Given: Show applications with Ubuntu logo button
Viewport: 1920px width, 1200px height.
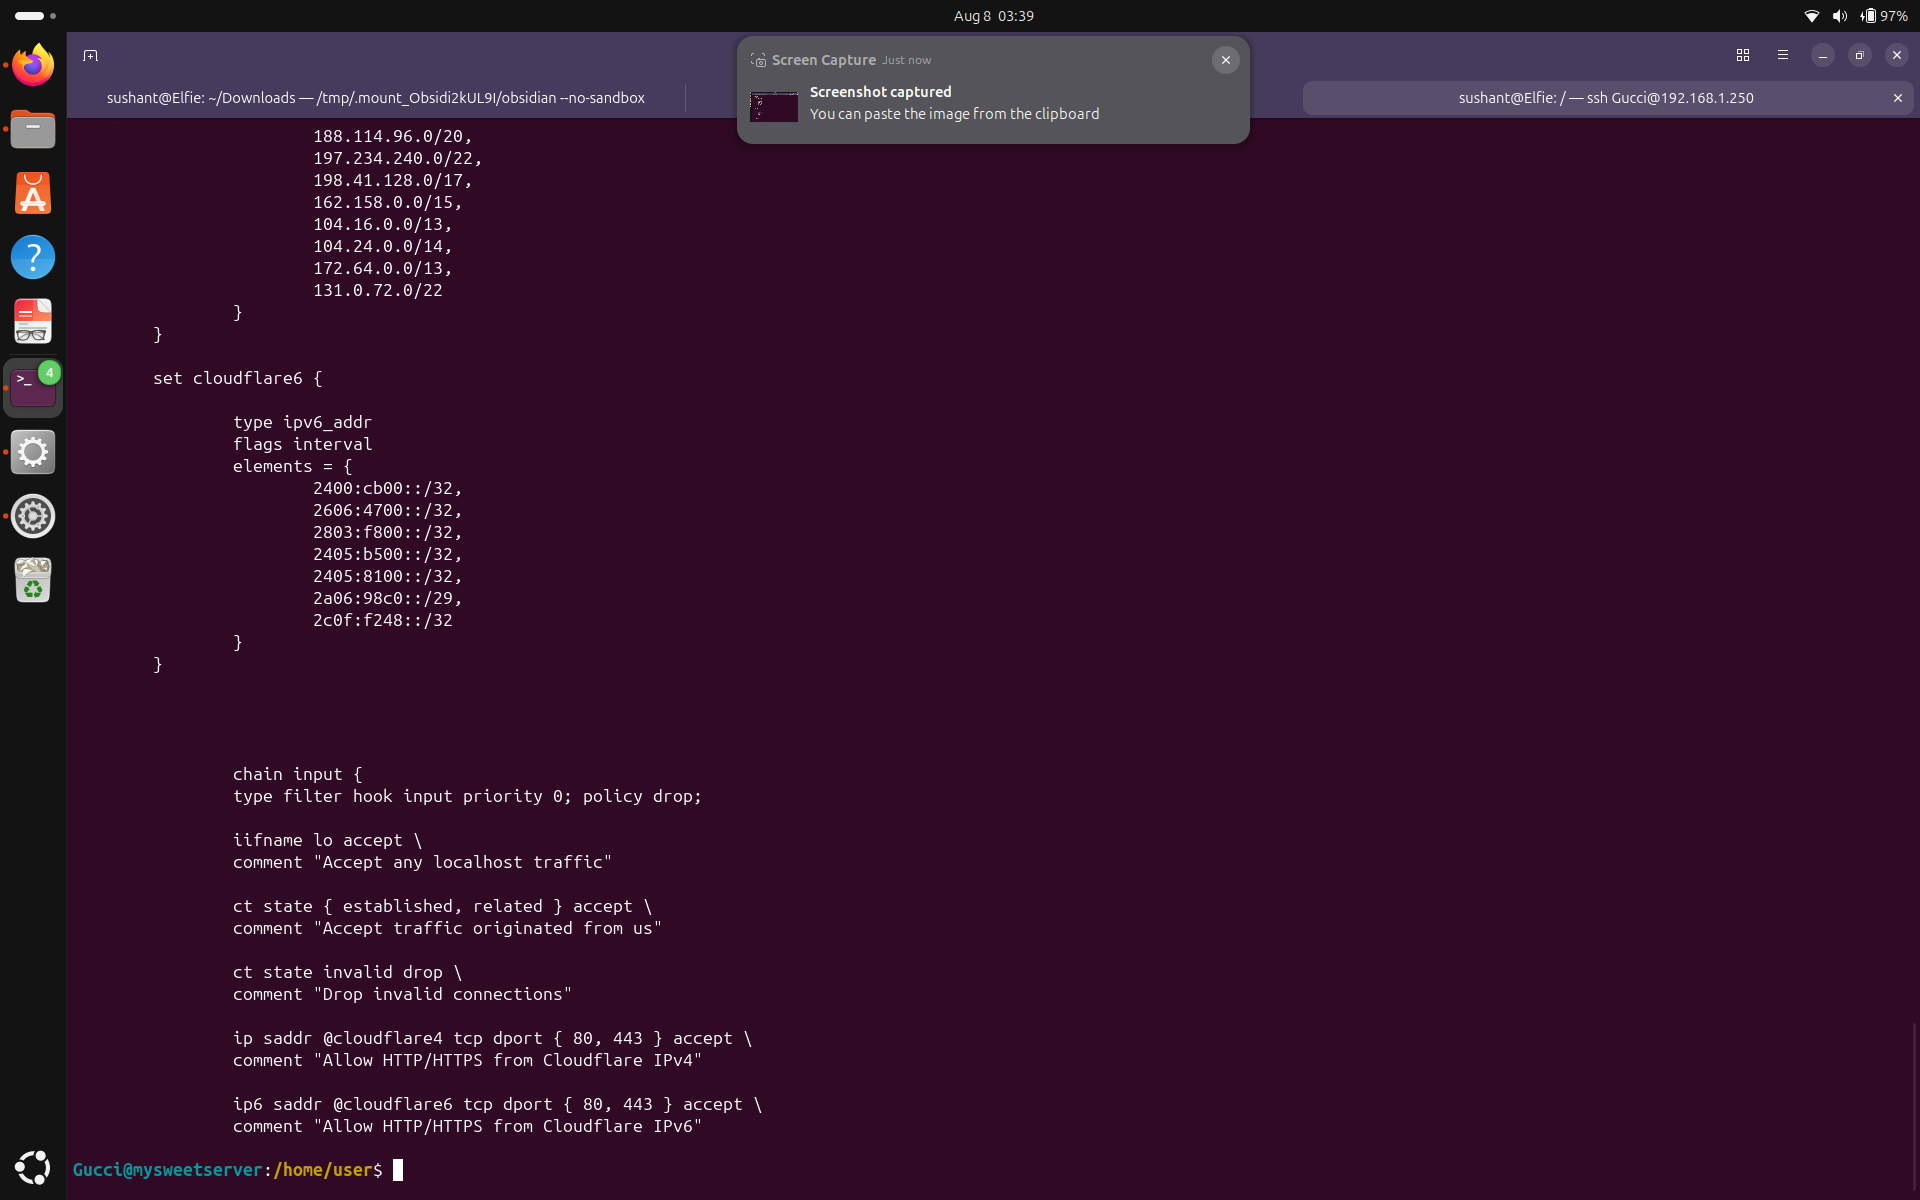Looking at the screenshot, I should pyautogui.click(x=33, y=1167).
